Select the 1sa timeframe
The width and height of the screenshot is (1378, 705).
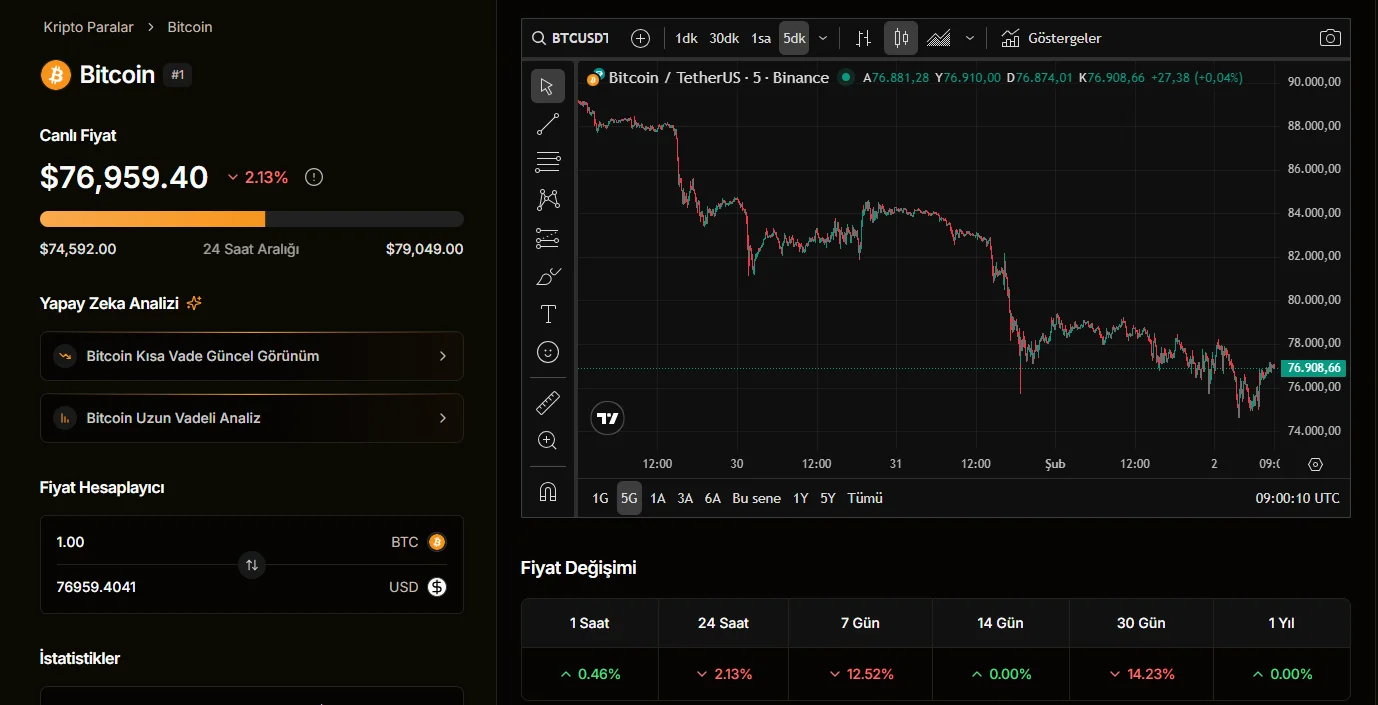tap(761, 38)
